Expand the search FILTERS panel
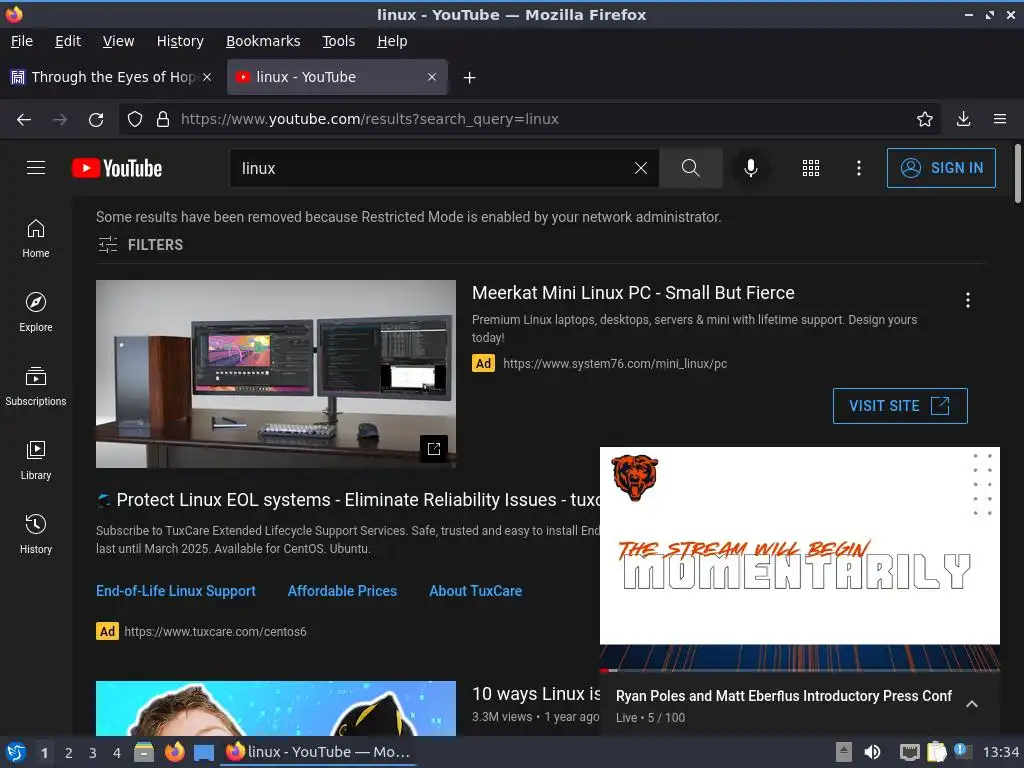The height and width of the screenshot is (768, 1024). [x=140, y=245]
